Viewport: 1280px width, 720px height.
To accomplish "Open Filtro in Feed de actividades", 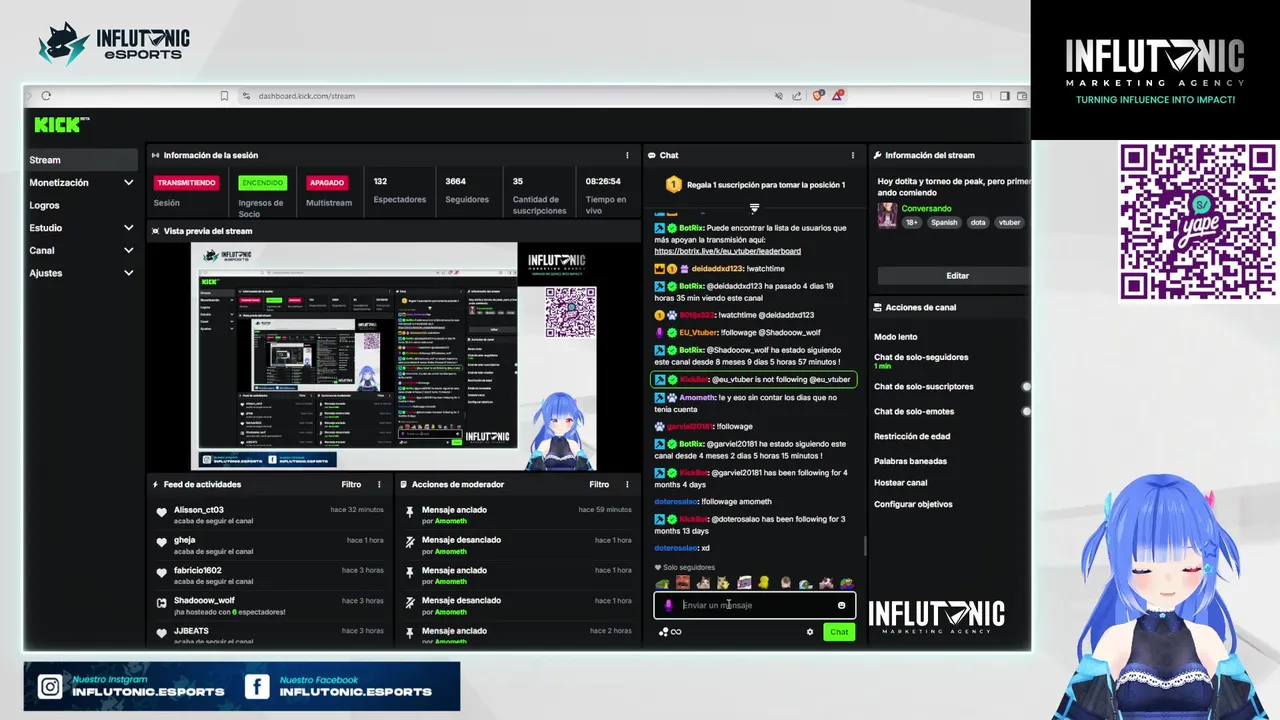I will click(x=351, y=484).
